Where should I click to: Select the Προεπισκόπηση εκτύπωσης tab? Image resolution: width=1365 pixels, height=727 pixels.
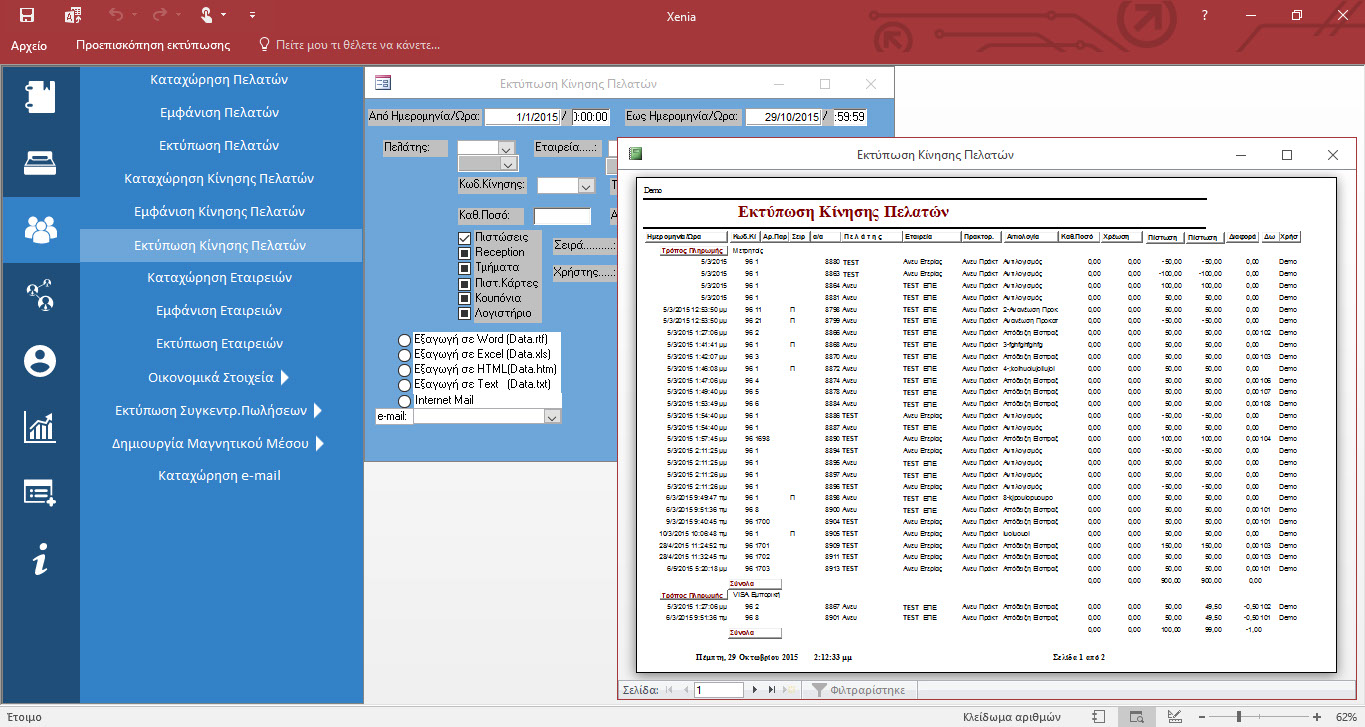click(153, 45)
